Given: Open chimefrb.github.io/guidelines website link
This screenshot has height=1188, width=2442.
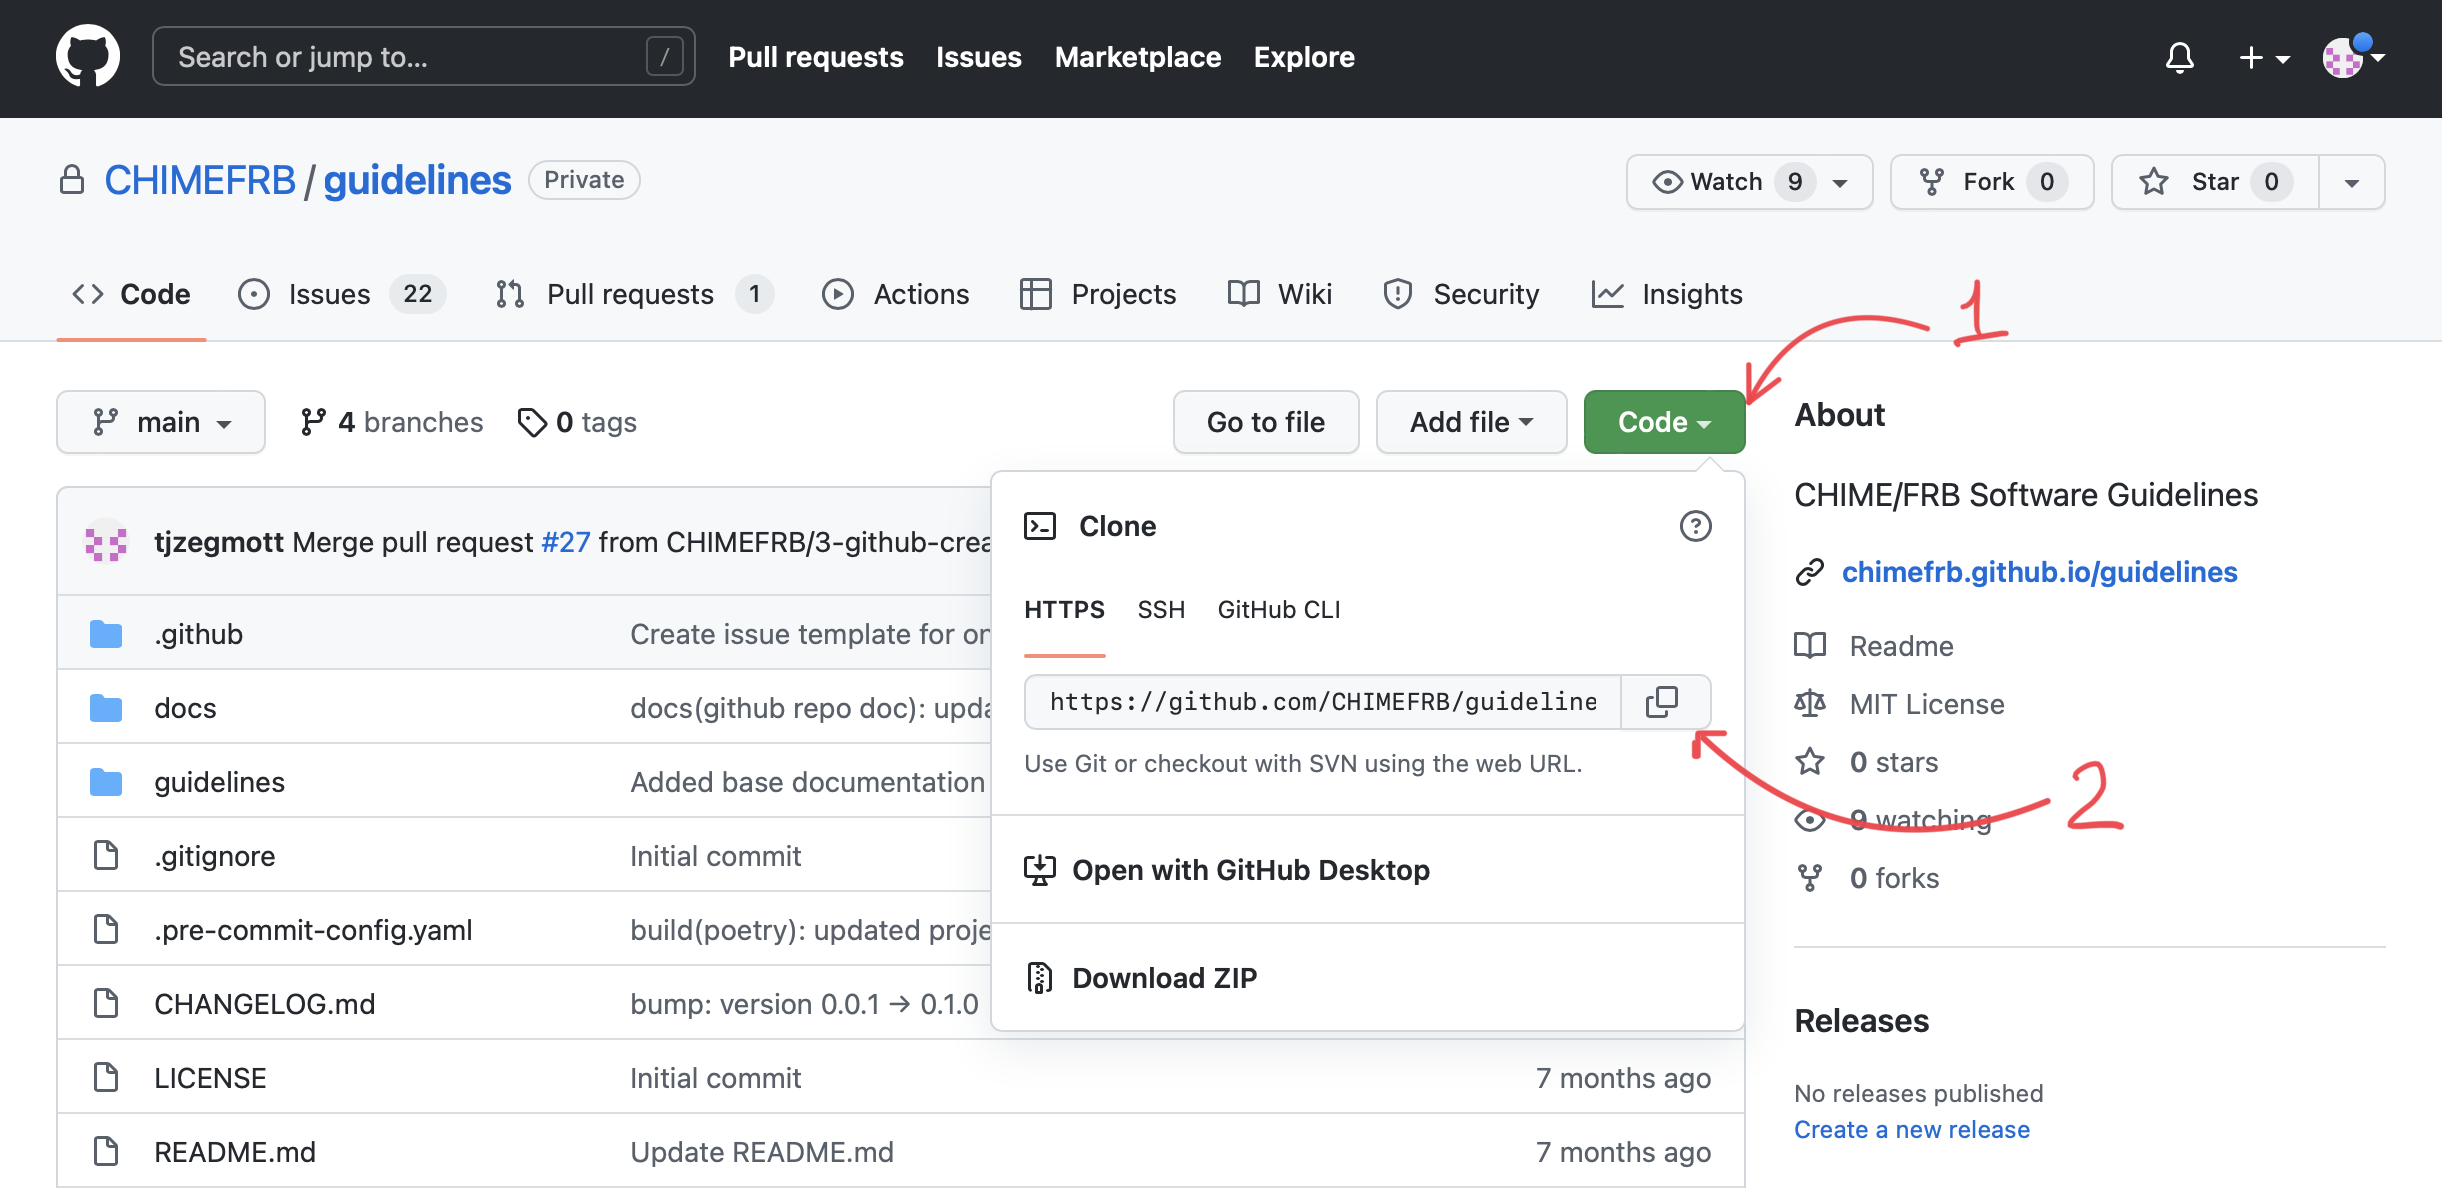Looking at the screenshot, I should 2039,572.
